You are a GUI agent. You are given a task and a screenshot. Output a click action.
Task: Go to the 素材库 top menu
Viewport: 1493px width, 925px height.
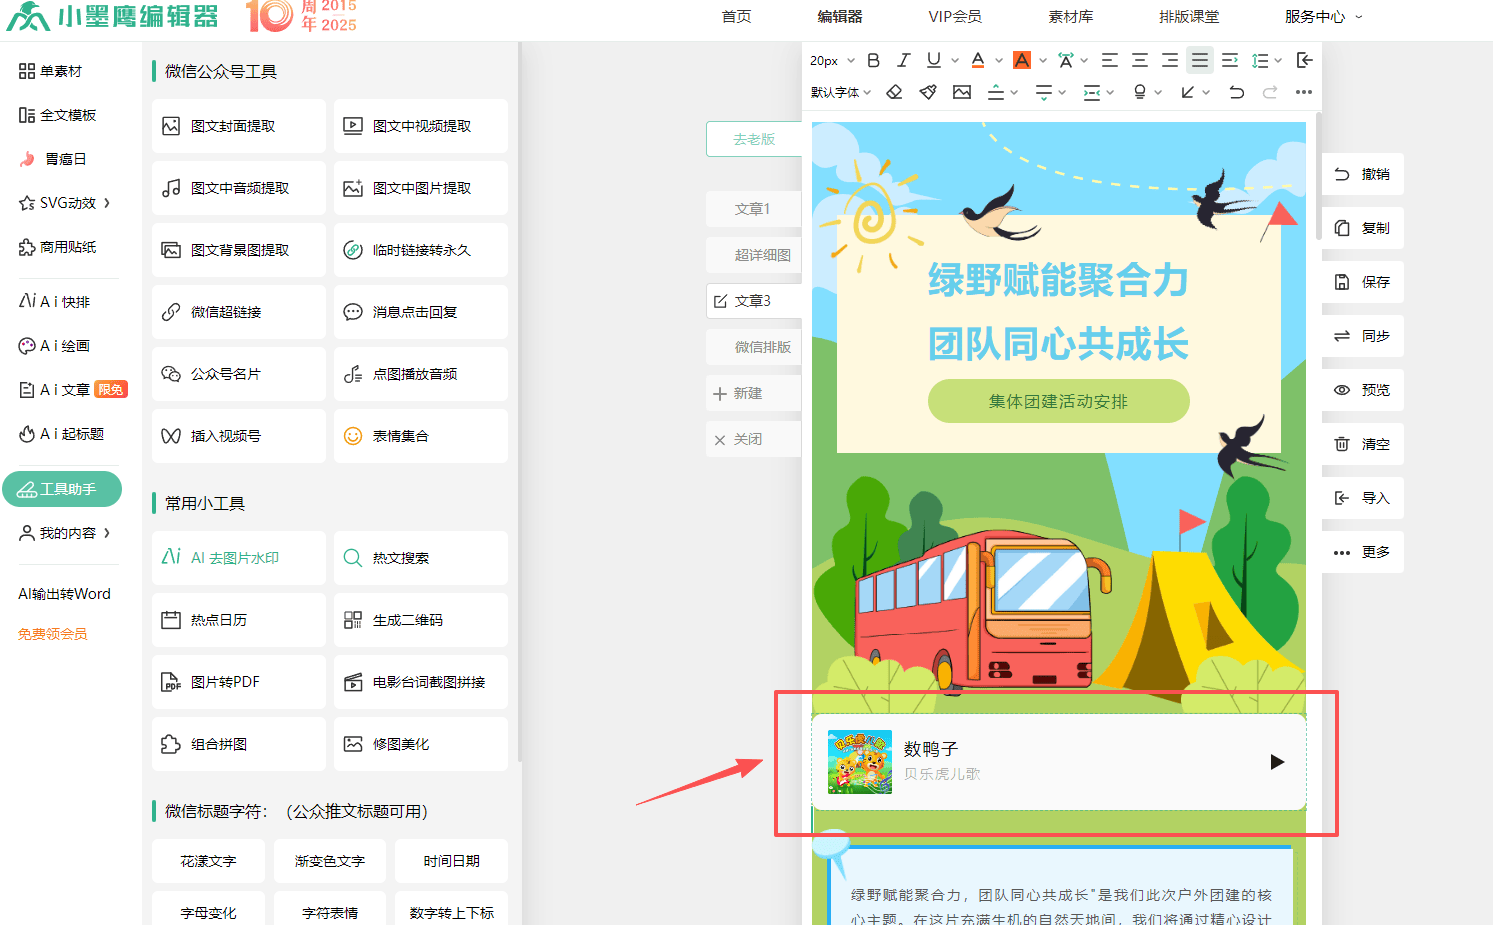click(1070, 17)
